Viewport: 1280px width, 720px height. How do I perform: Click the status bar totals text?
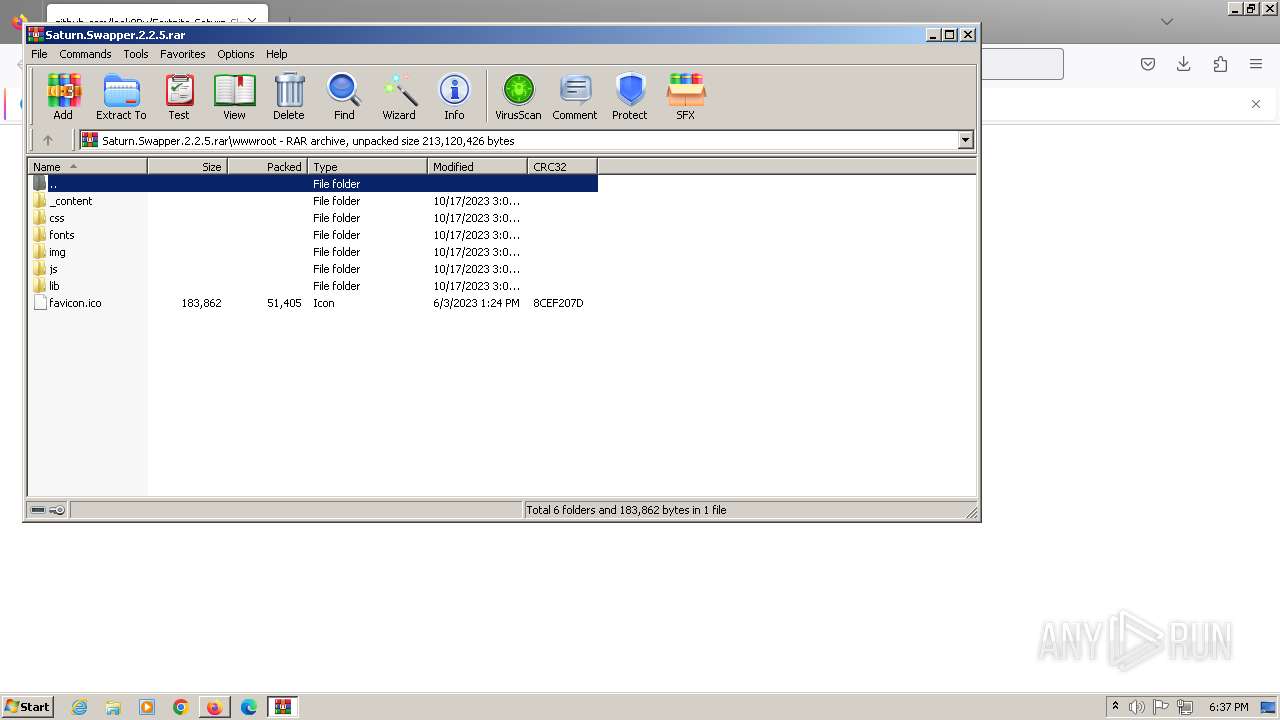tap(626, 510)
